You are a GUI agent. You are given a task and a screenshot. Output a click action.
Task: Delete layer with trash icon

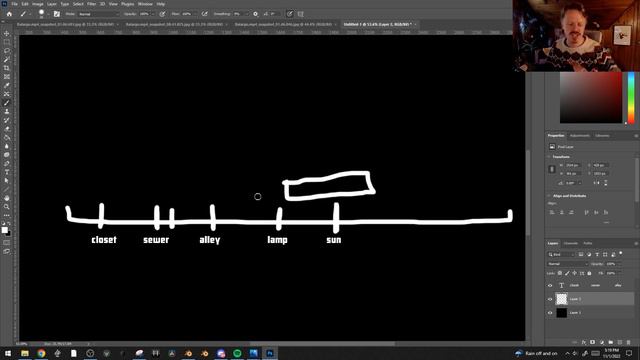click(x=629, y=342)
